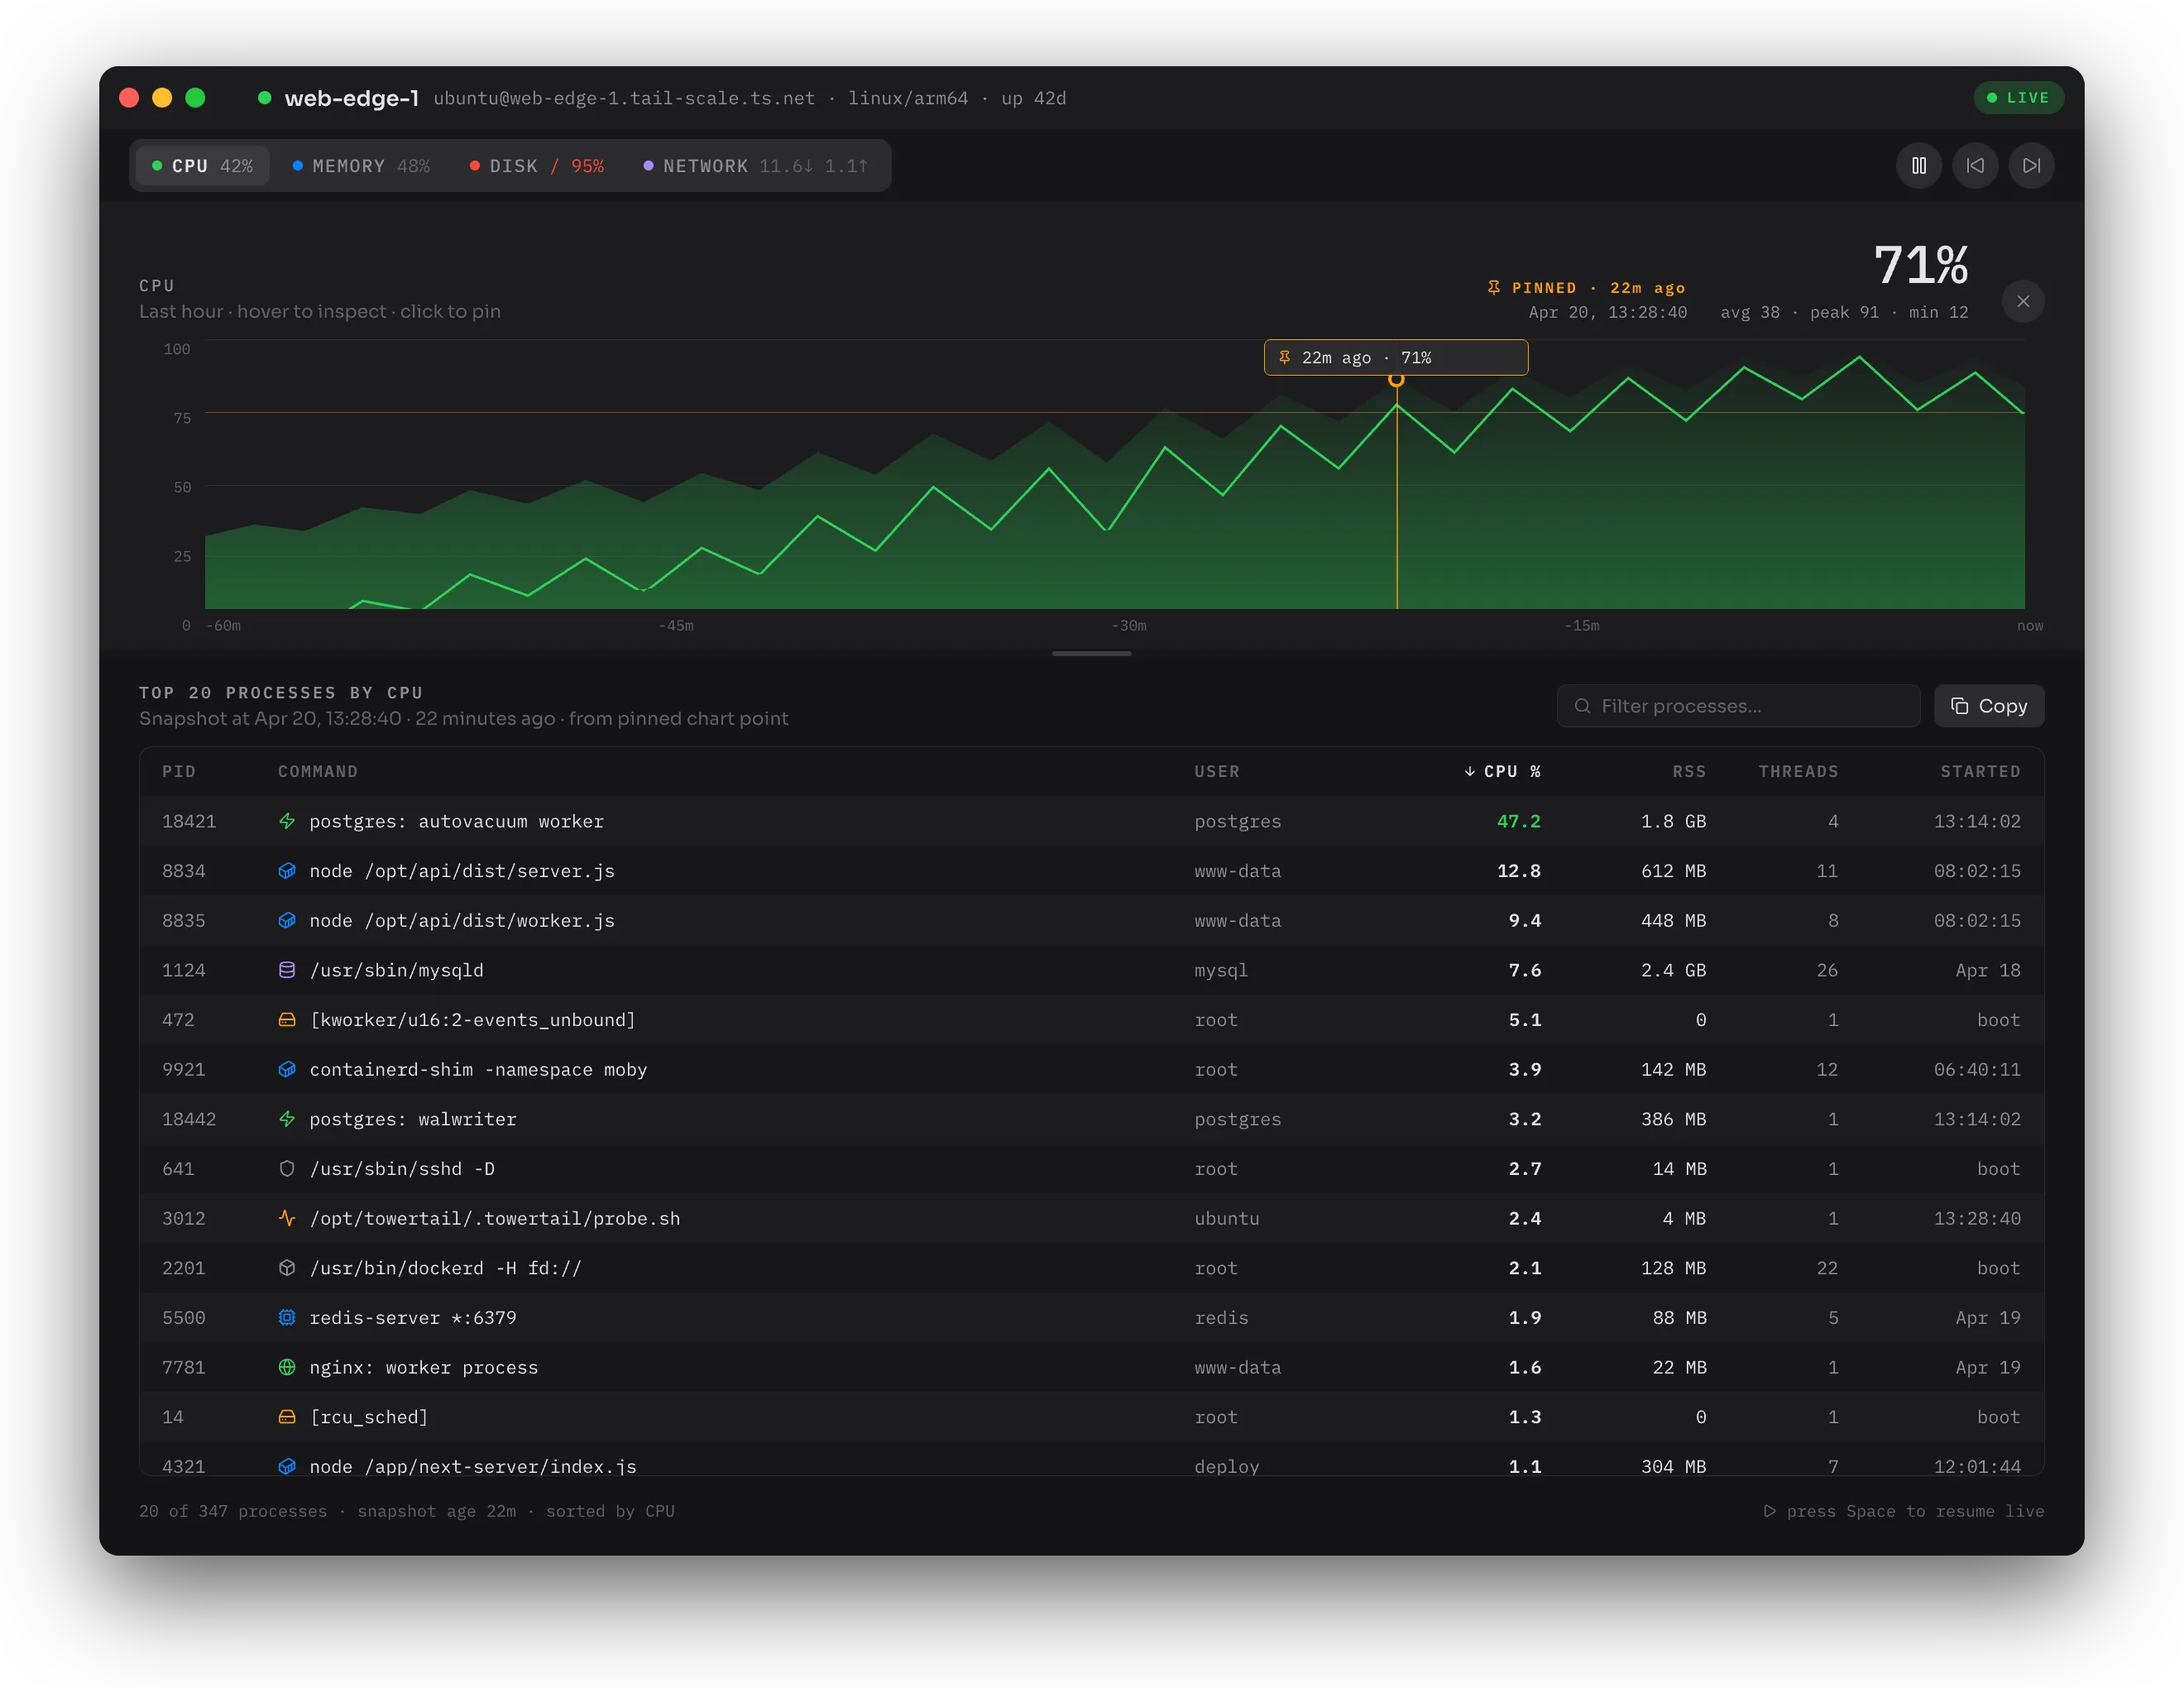Image resolution: width=2184 pixels, height=1688 pixels.
Task: Select row with PID 18421
Action: coord(1092,821)
